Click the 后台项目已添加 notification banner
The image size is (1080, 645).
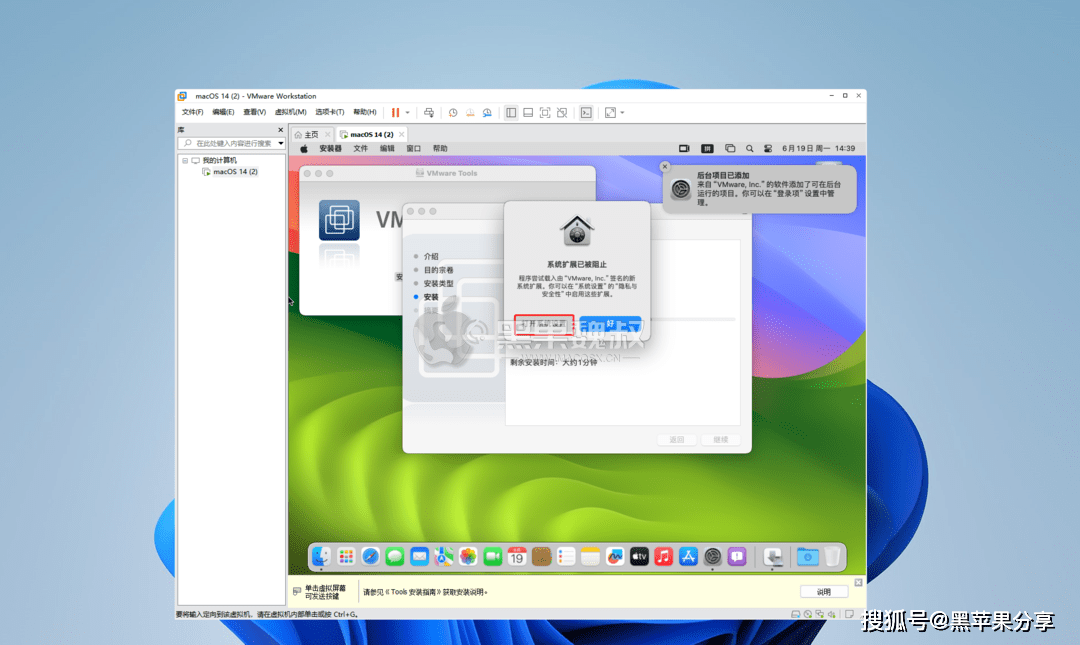click(x=760, y=189)
